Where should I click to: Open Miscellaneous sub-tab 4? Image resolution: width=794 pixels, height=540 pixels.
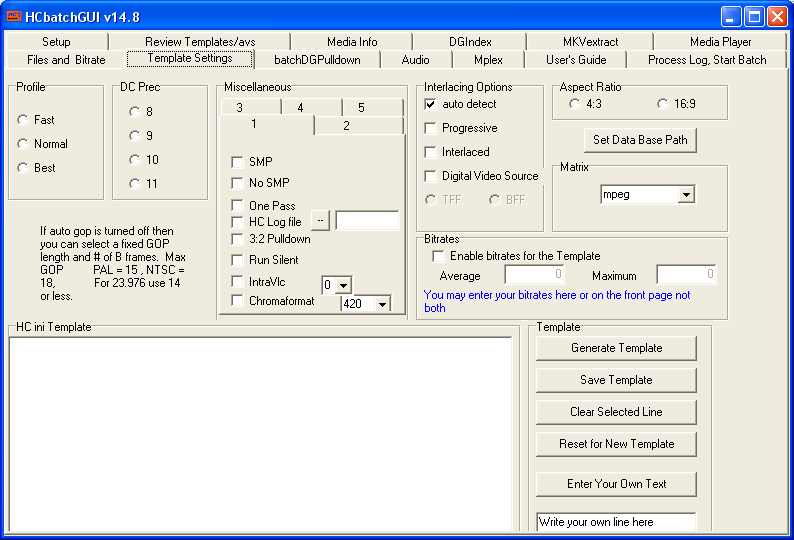pos(311,107)
